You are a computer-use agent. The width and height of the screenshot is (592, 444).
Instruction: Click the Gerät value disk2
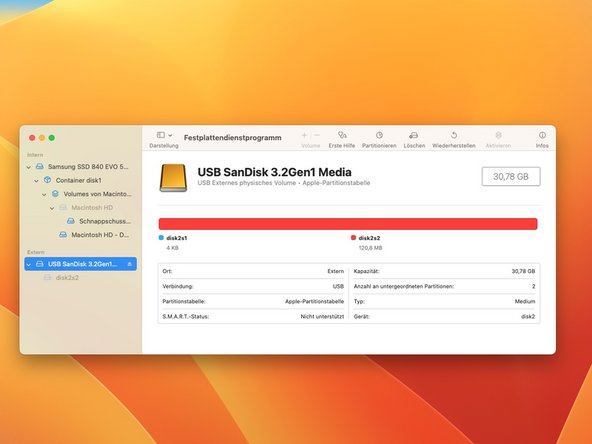tap(528, 316)
